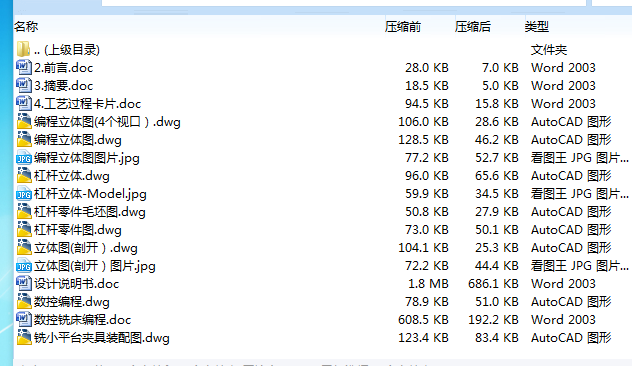Click the 46.2 KB compressed size value
632x366 pixels.
[x=497, y=140]
